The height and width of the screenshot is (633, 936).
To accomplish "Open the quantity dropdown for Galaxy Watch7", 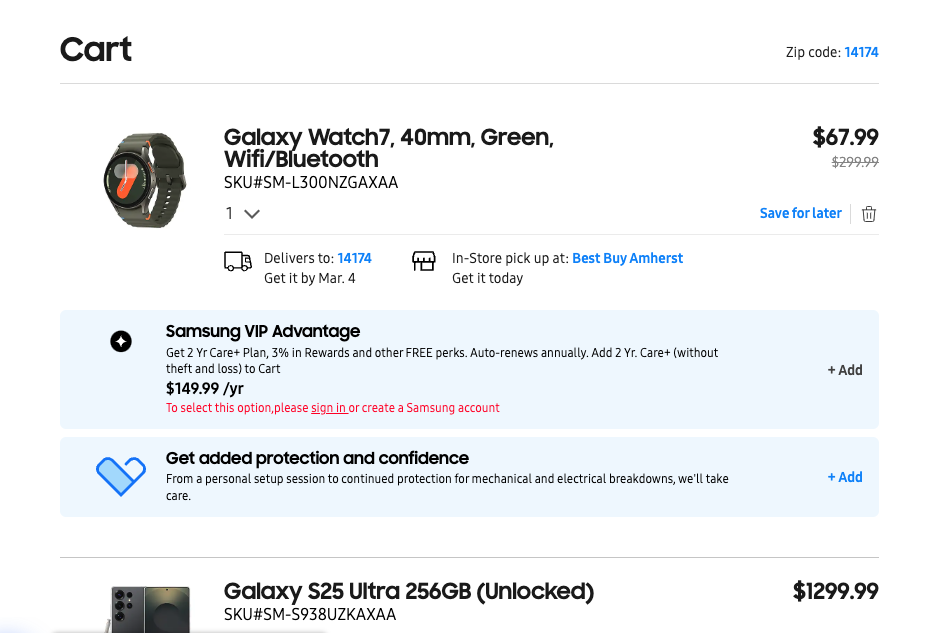I will tap(241, 213).
